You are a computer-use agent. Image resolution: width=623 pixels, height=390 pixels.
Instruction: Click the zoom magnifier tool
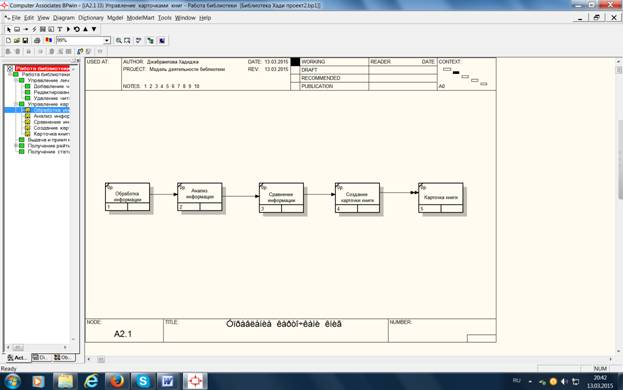[x=118, y=41]
